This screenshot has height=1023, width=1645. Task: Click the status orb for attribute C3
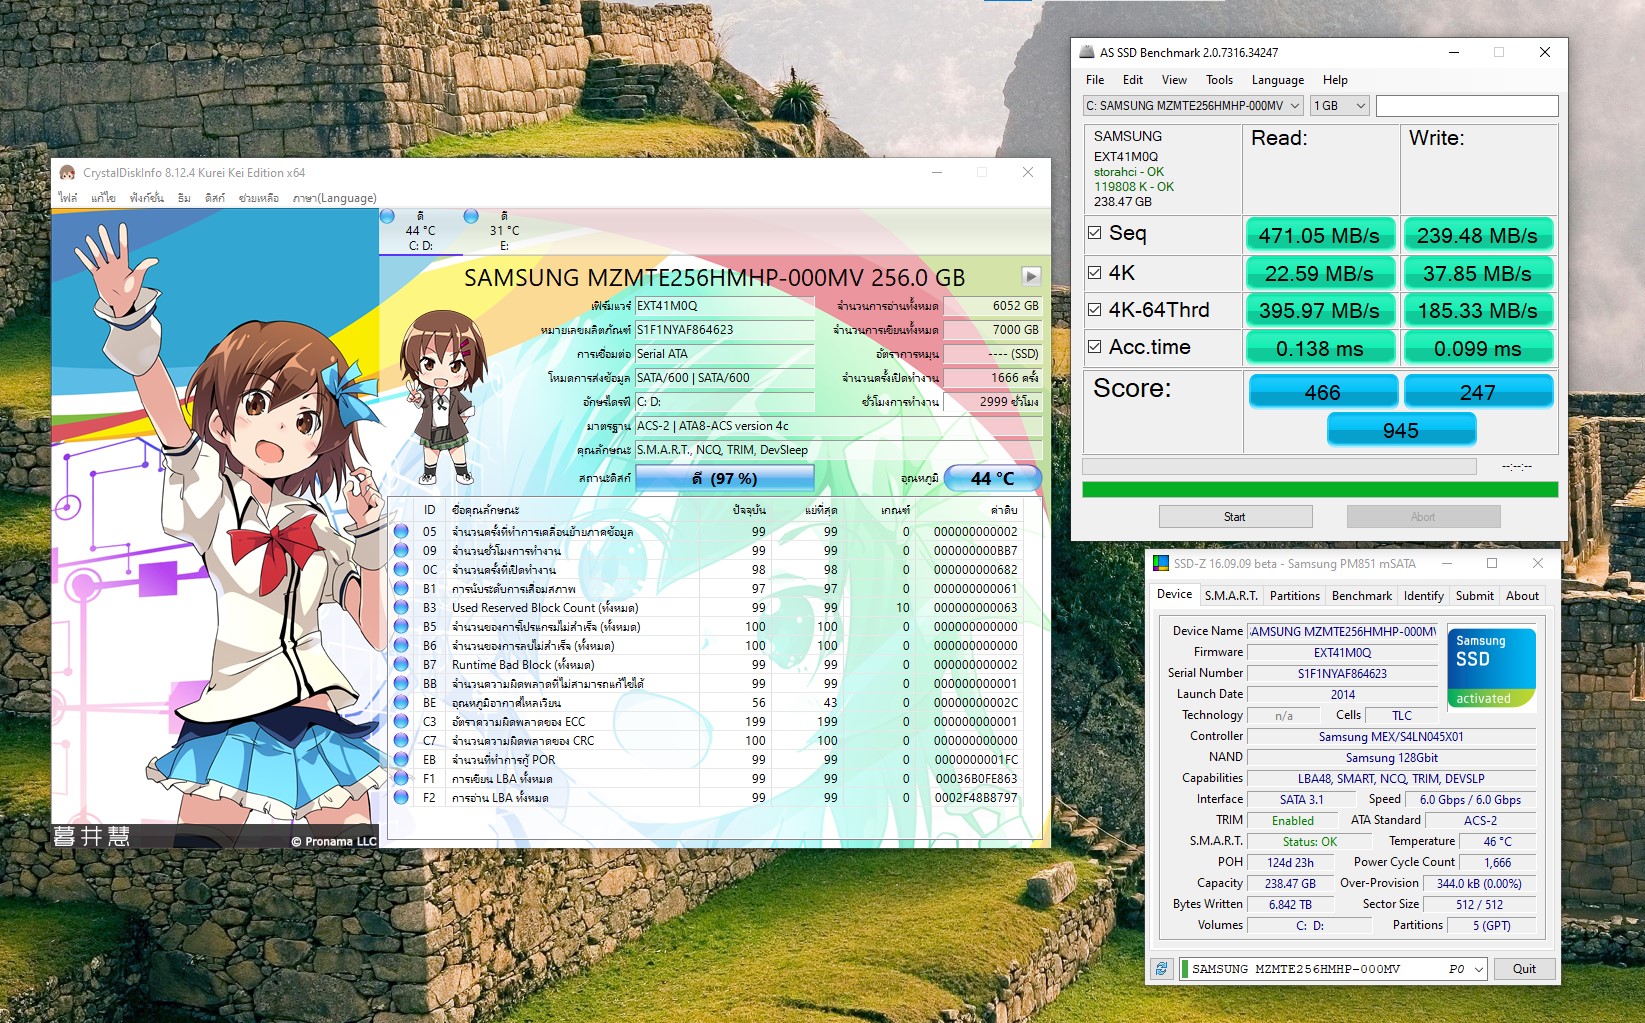(401, 721)
